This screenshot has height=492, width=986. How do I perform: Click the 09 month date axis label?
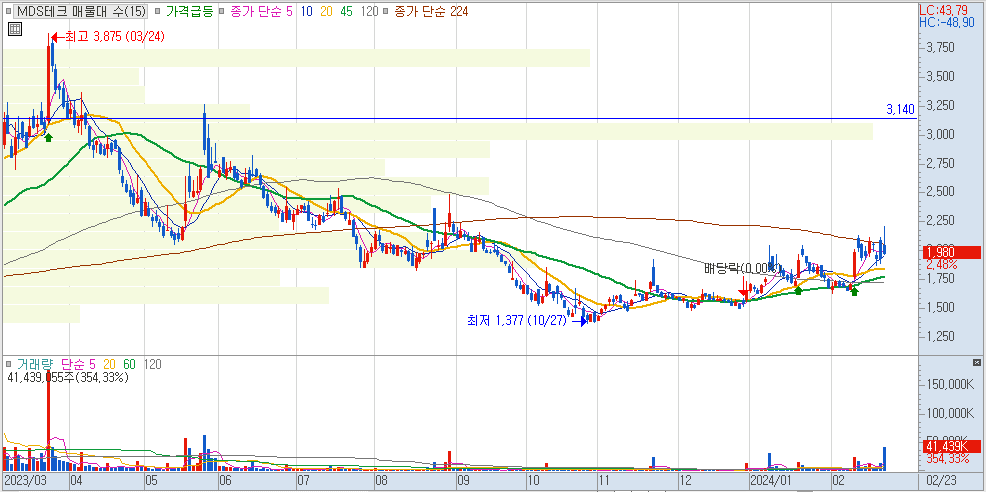pos(463,481)
